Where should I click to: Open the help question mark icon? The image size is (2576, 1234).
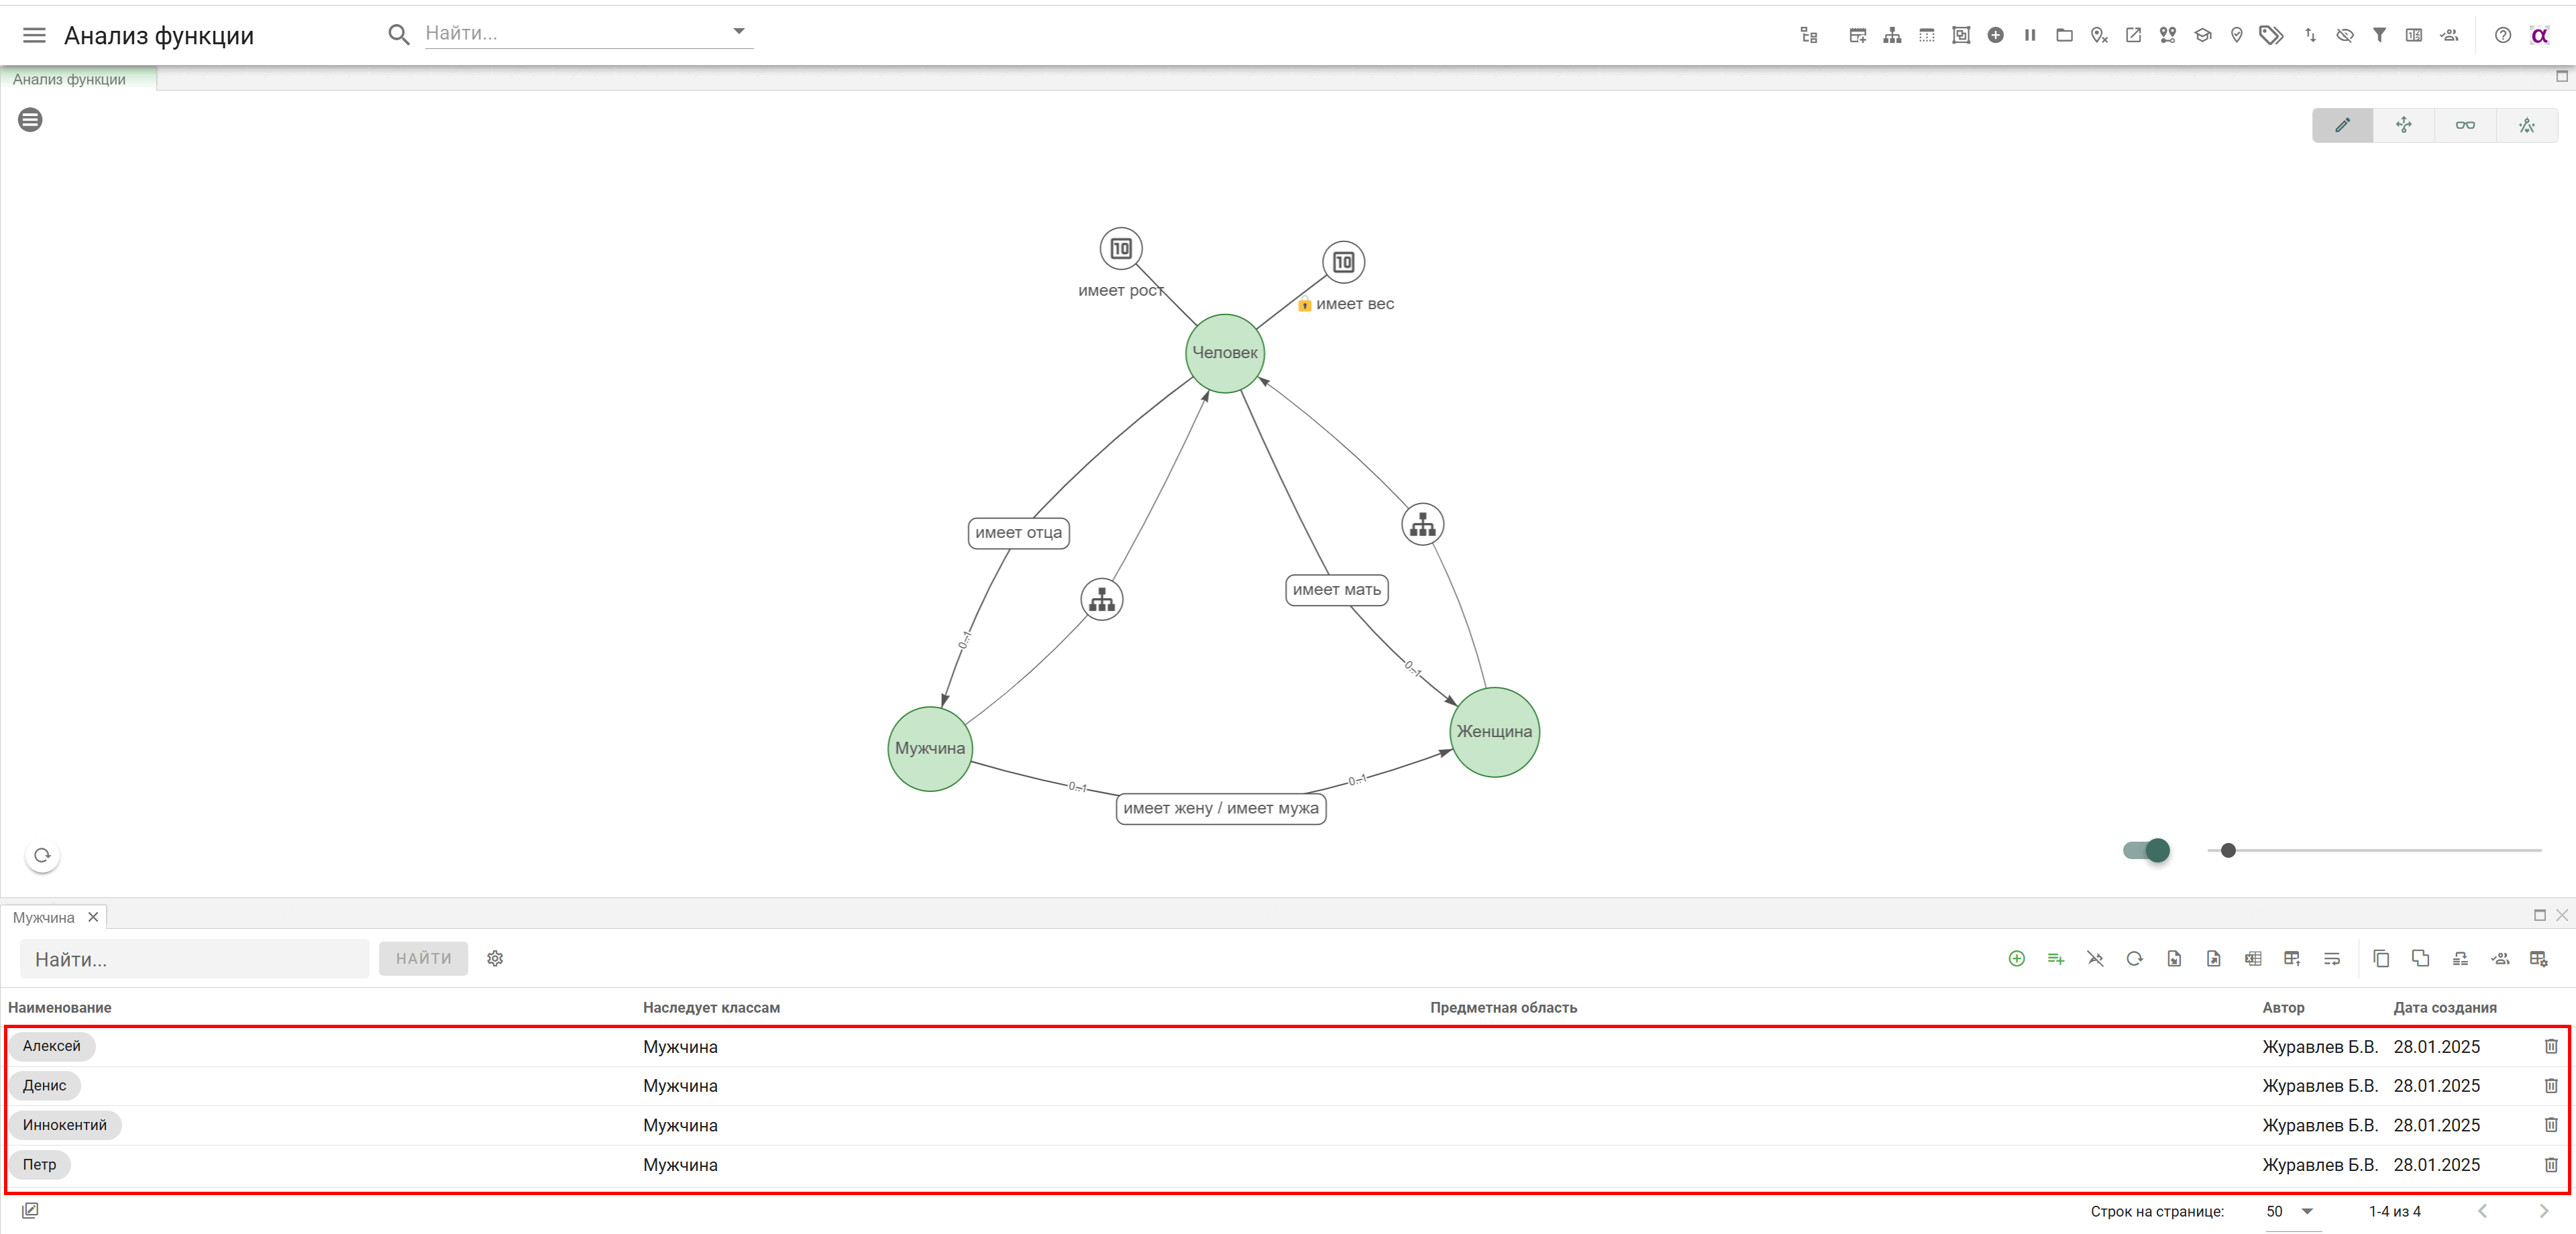tap(2502, 35)
